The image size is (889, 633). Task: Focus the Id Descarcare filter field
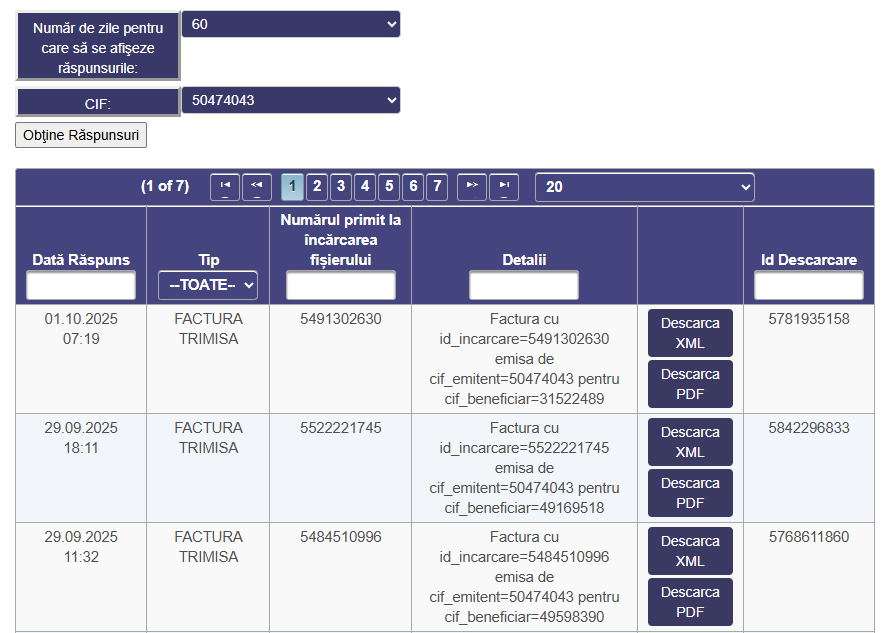(x=808, y=286)
